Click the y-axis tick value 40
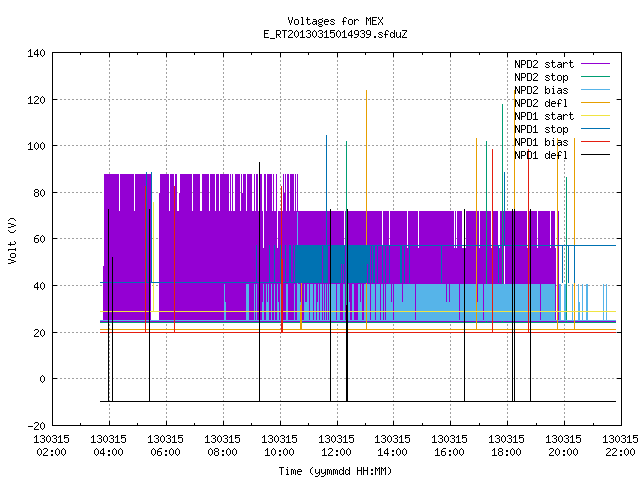This screenshot has width=640, height=480. tap(39, 286)
